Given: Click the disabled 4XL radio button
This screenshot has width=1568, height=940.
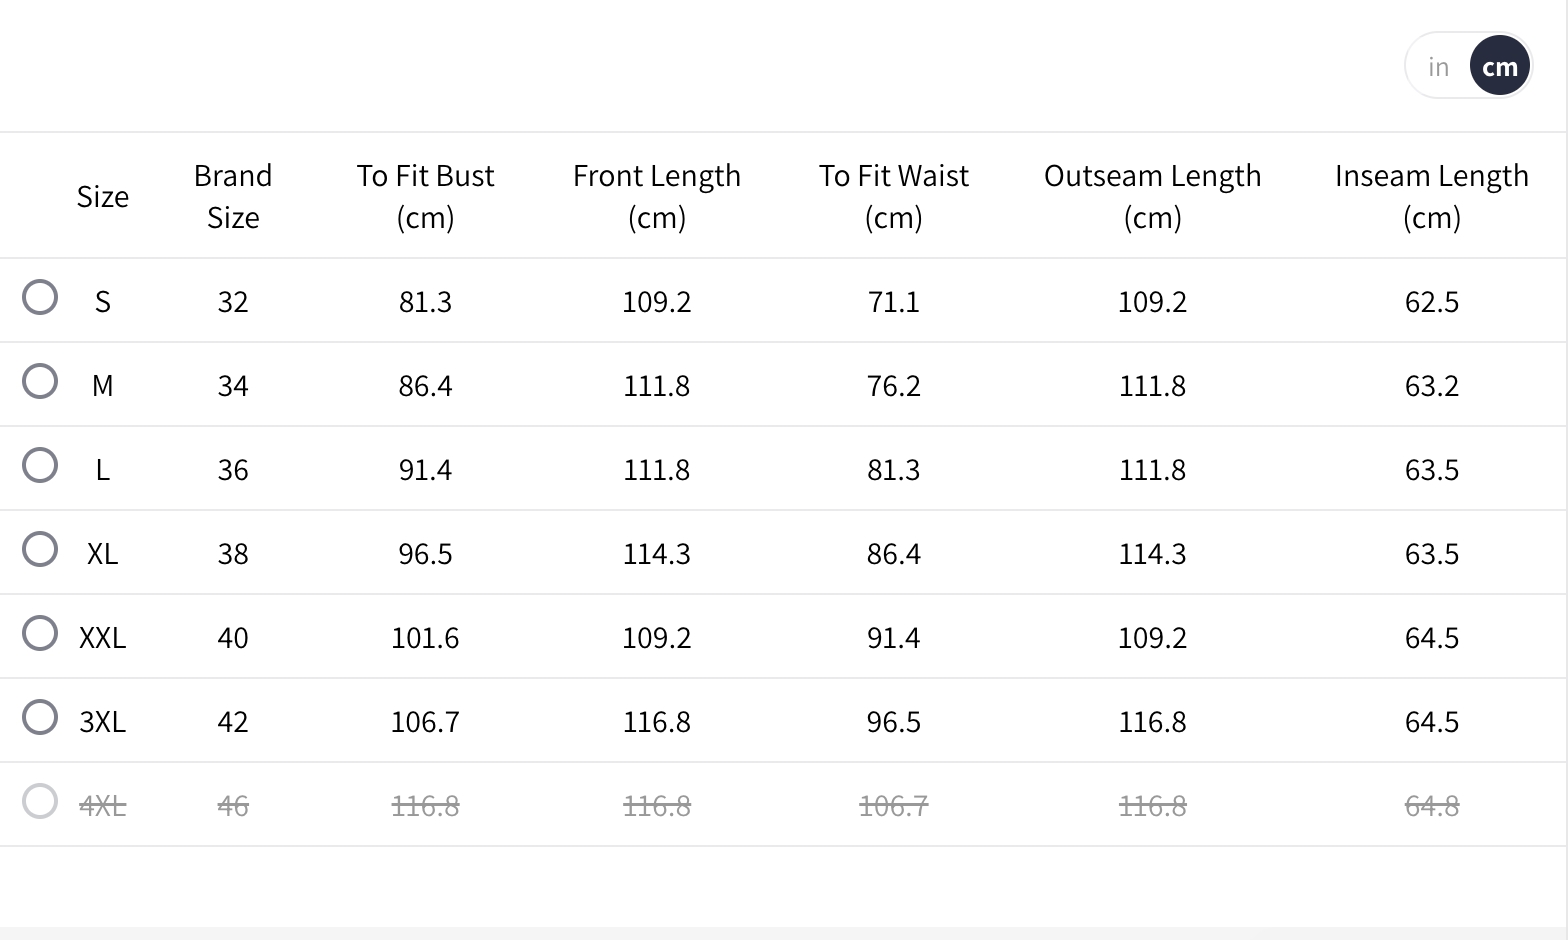Looking at the screenshot, I should point(40,801).
